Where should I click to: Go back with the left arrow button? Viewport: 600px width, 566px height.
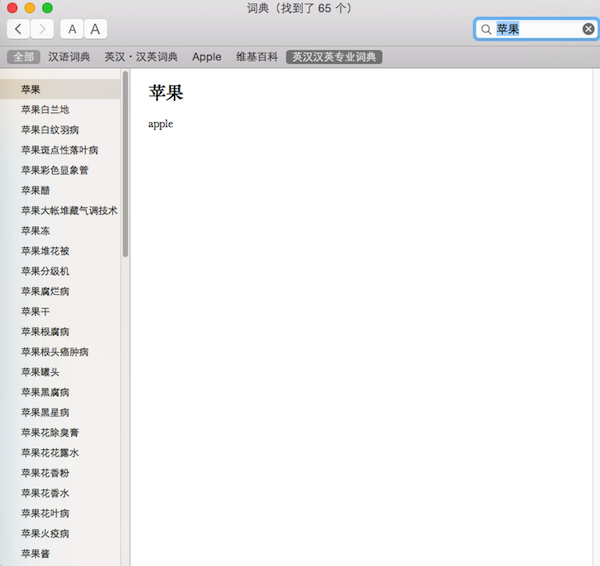[18, 29]
